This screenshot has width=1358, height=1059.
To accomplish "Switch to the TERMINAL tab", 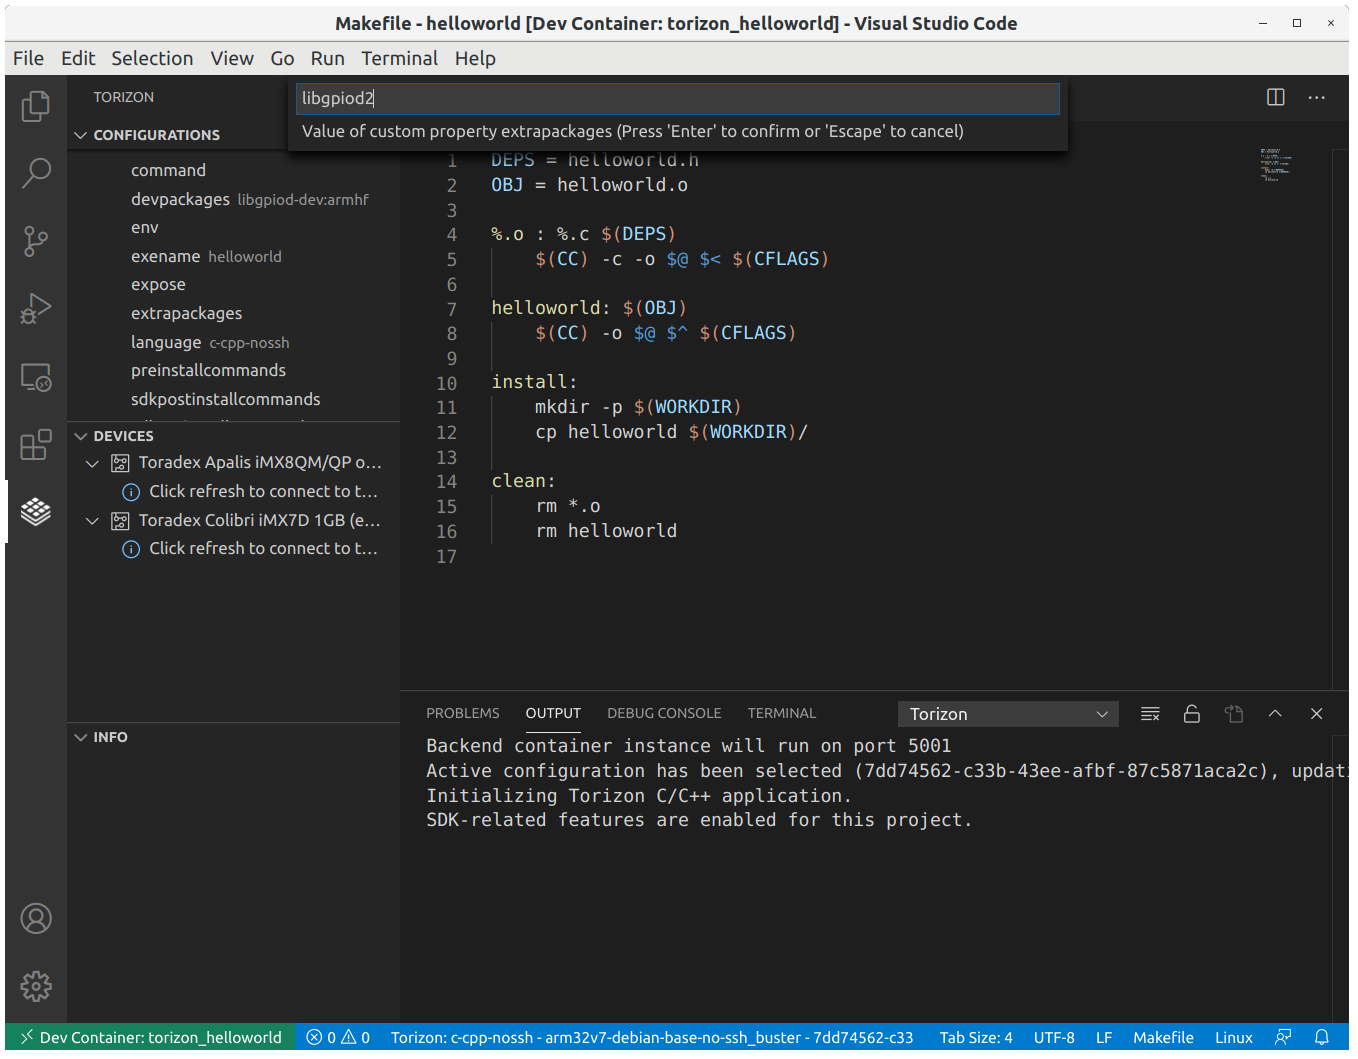I will click(x=782, y=713).
